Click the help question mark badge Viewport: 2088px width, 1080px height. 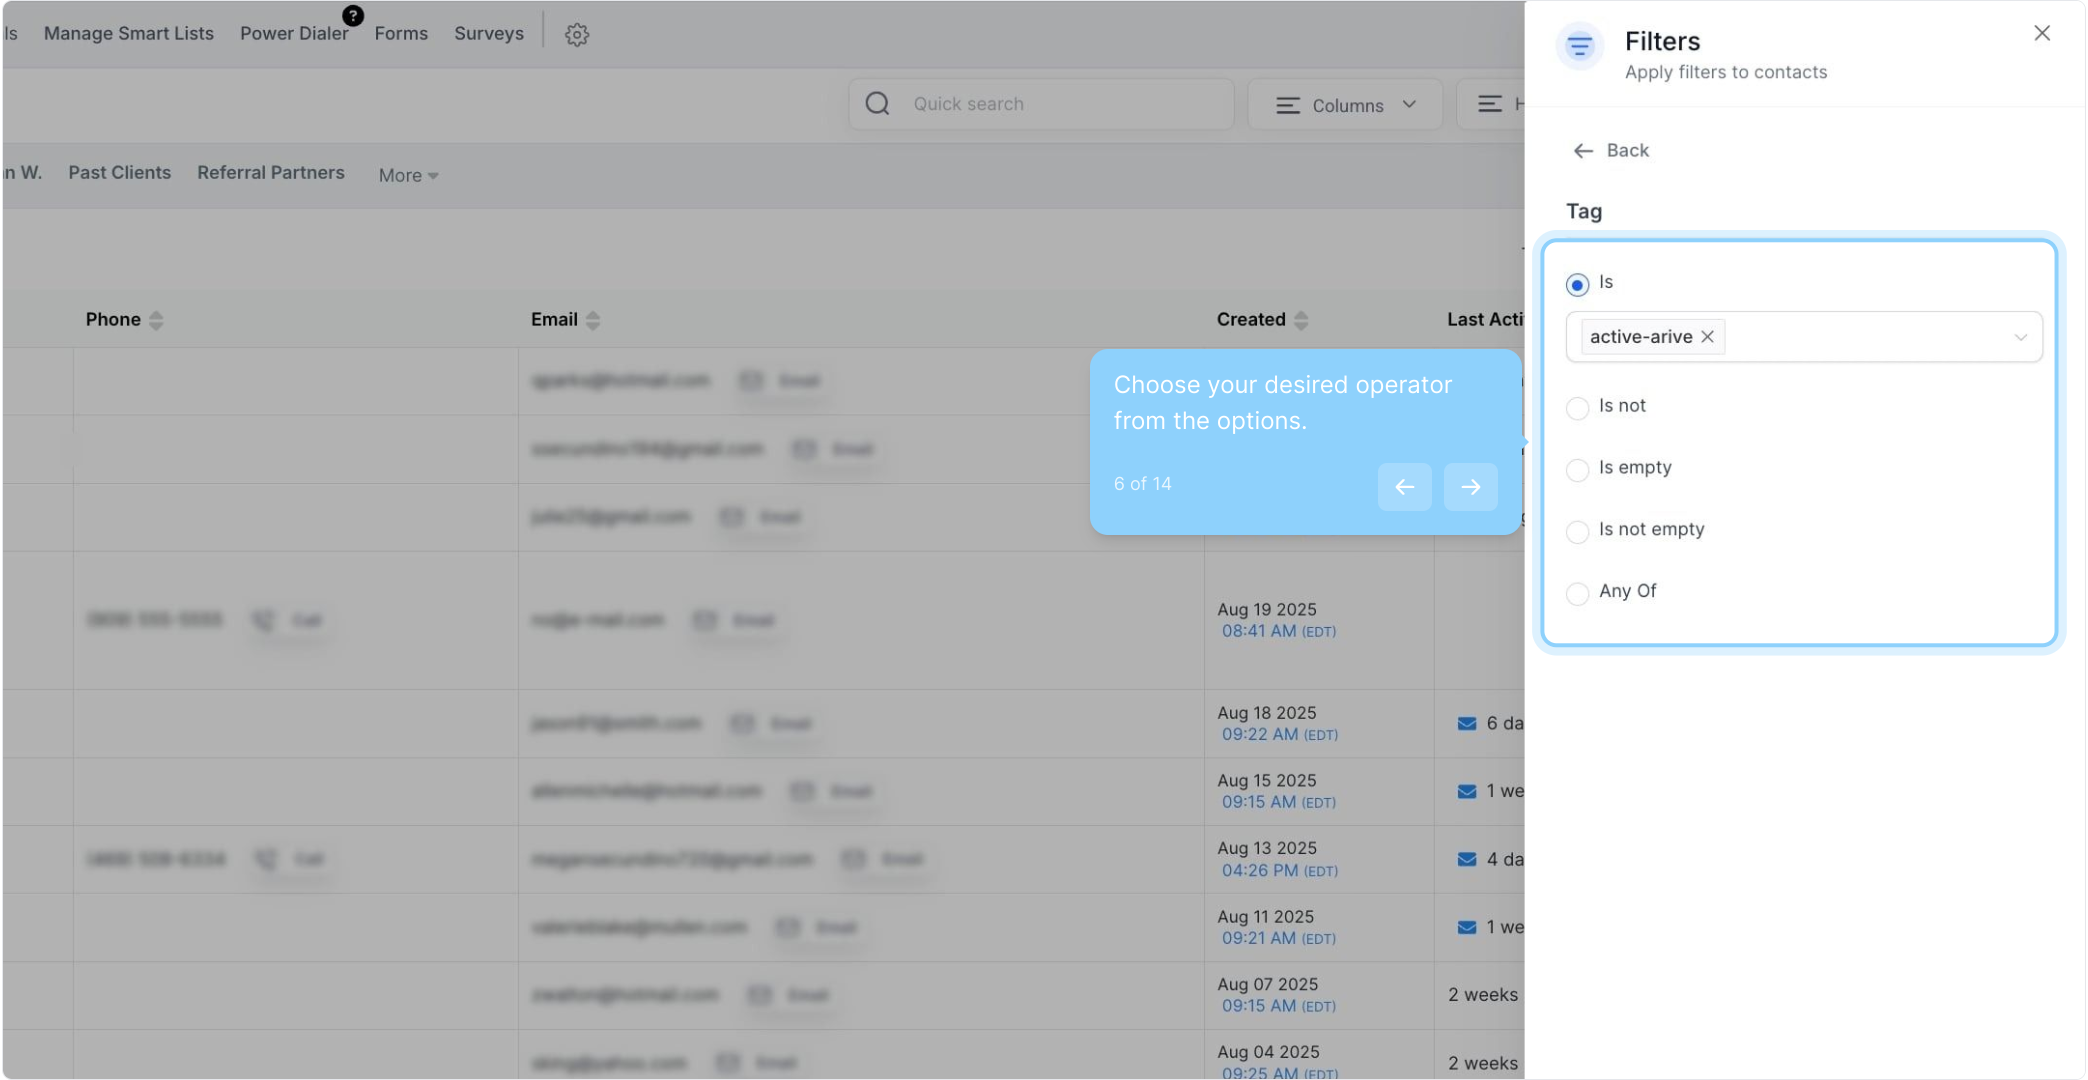pyautogui.click(x=352, y=15)
